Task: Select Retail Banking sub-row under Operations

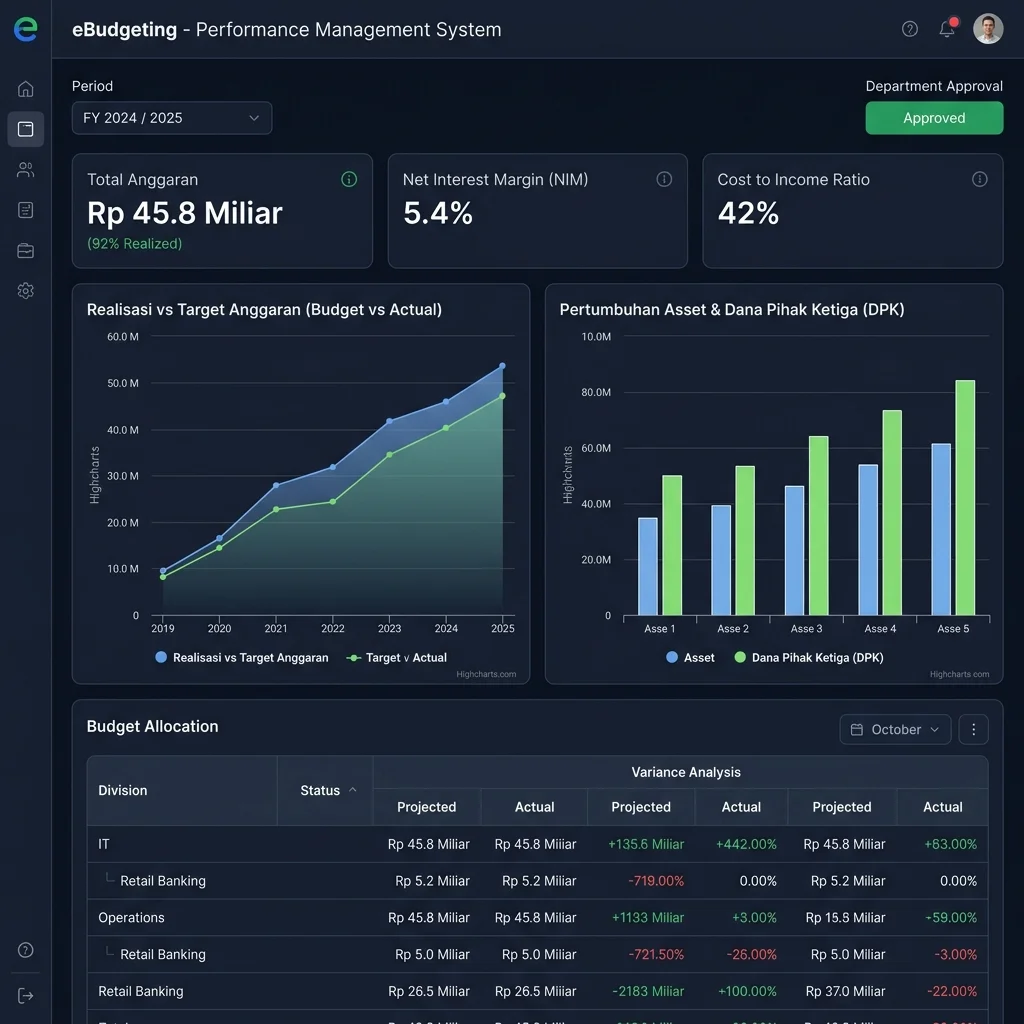Action: point(537,954)
